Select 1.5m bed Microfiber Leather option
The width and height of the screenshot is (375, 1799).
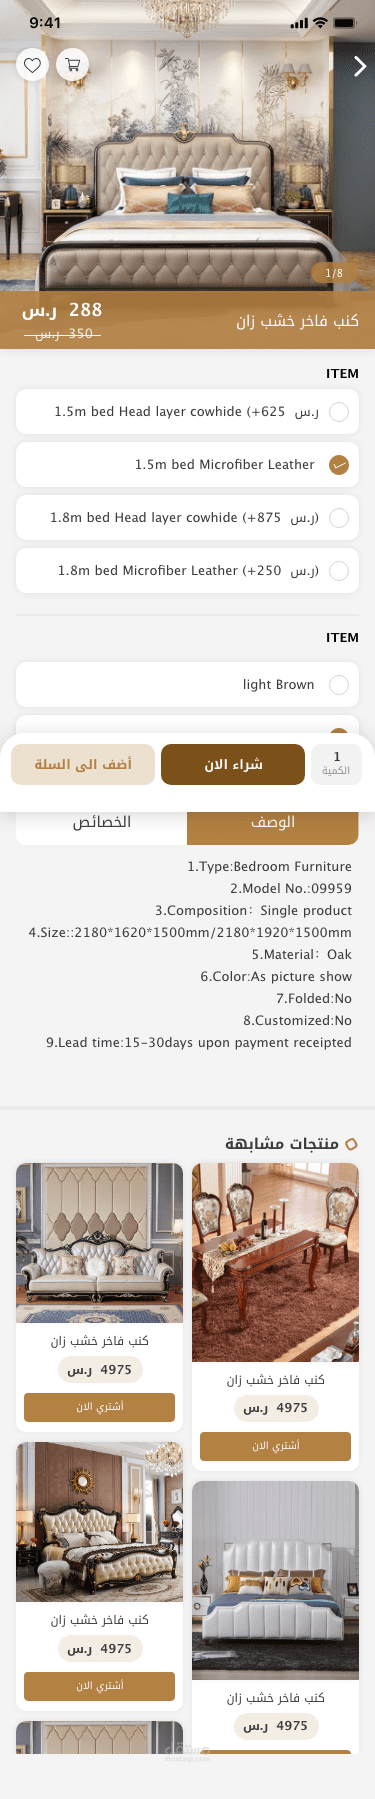click(x=187, y=465)
